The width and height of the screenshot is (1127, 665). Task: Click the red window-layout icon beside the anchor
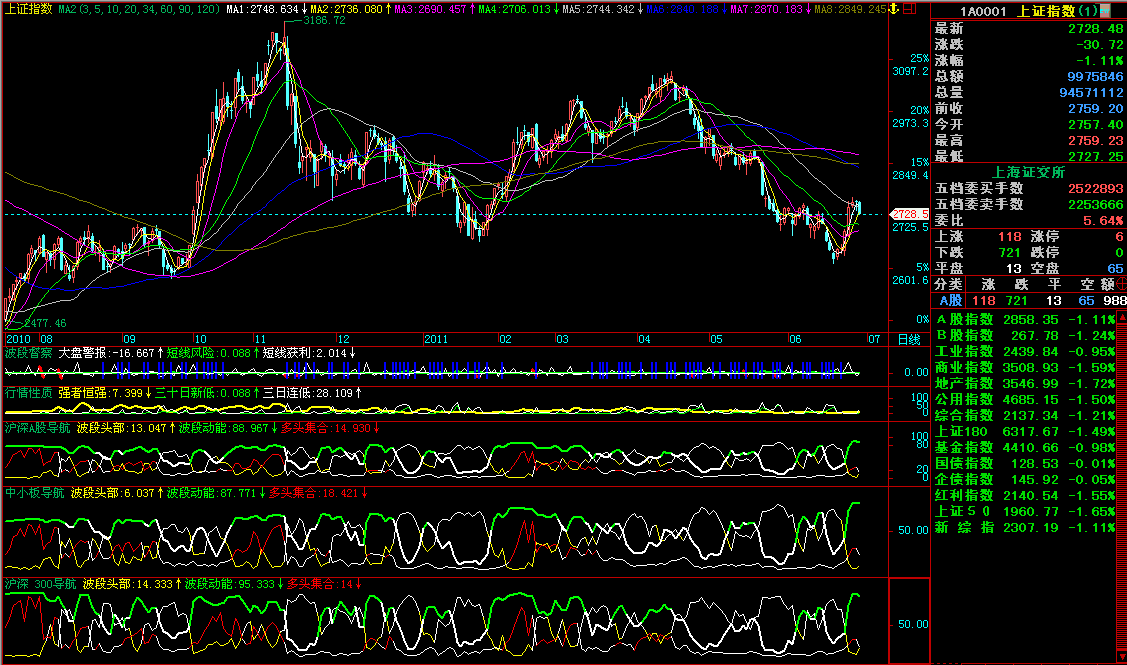point(907,9)
